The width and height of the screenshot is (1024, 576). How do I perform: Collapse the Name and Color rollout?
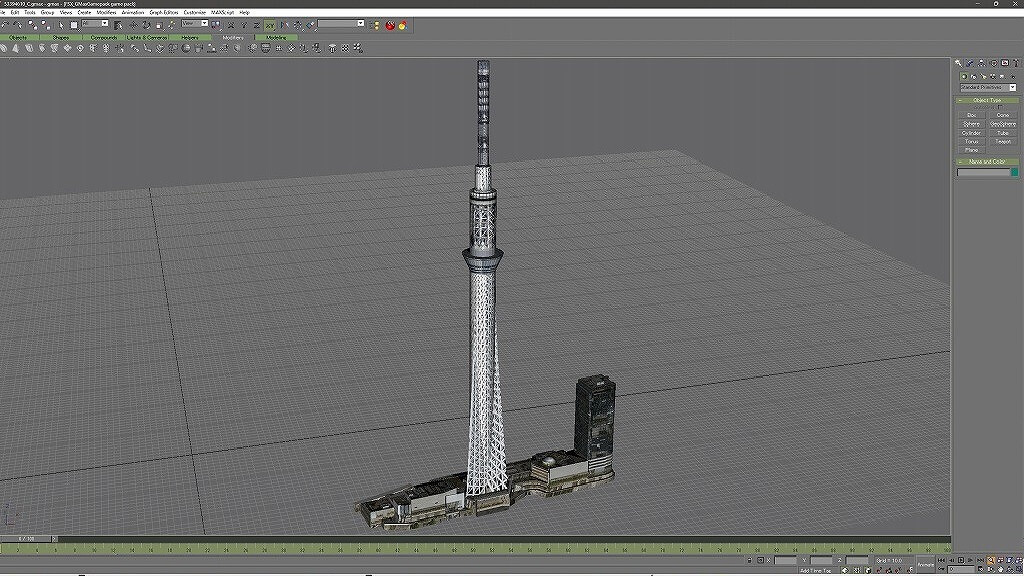pos(987,161)
